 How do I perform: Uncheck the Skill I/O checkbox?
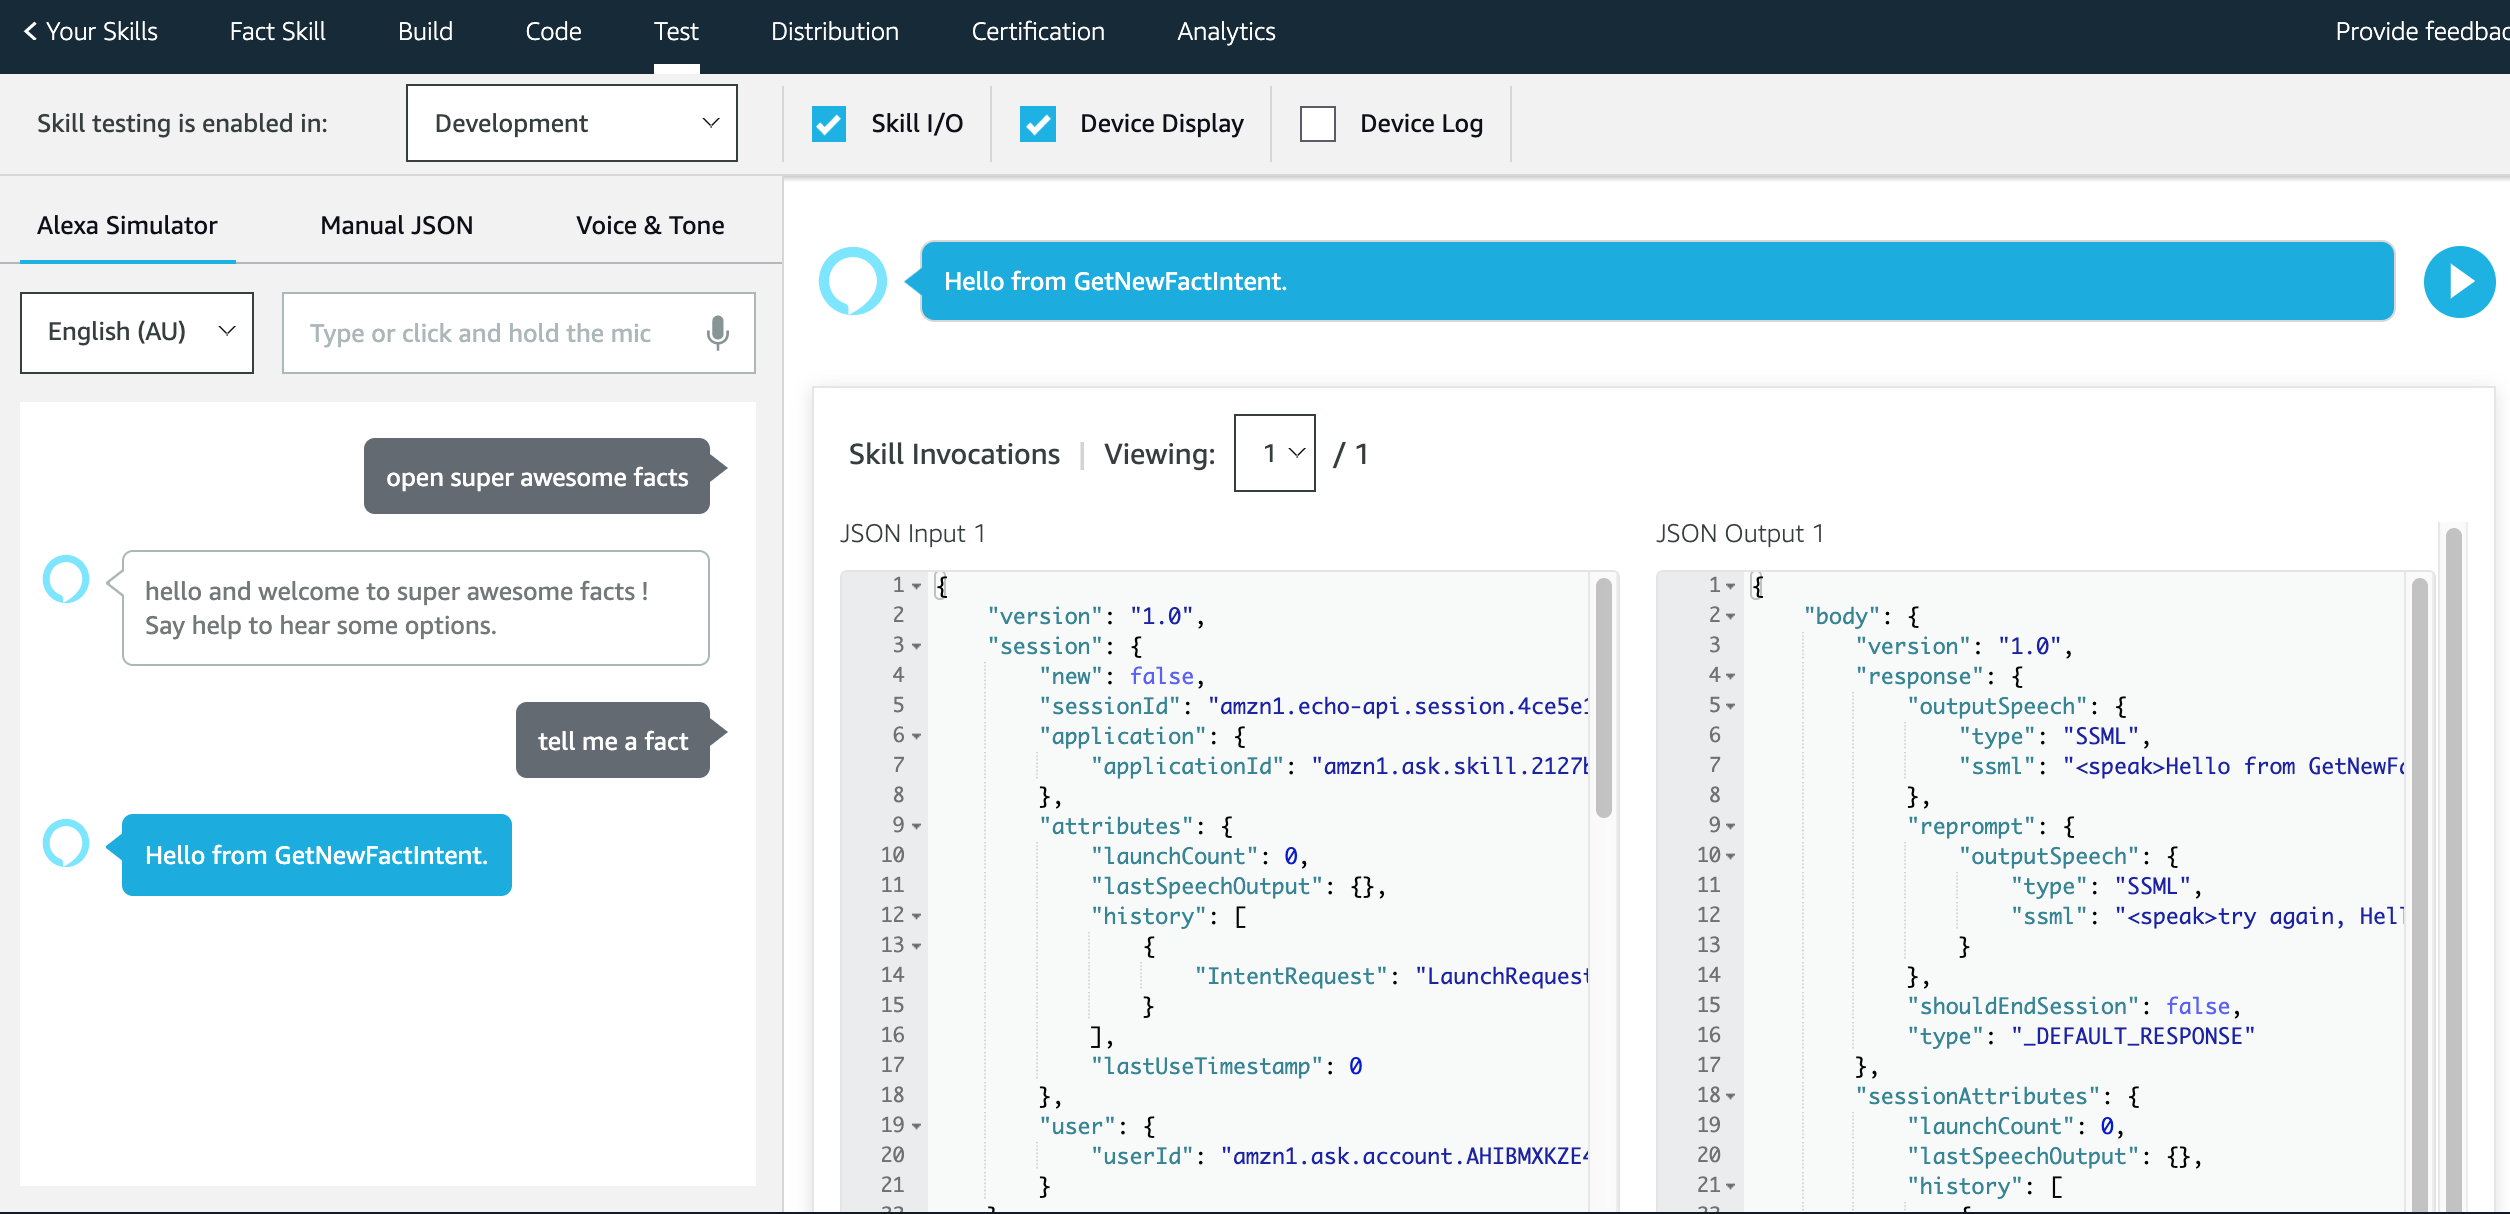pos(829,124)
